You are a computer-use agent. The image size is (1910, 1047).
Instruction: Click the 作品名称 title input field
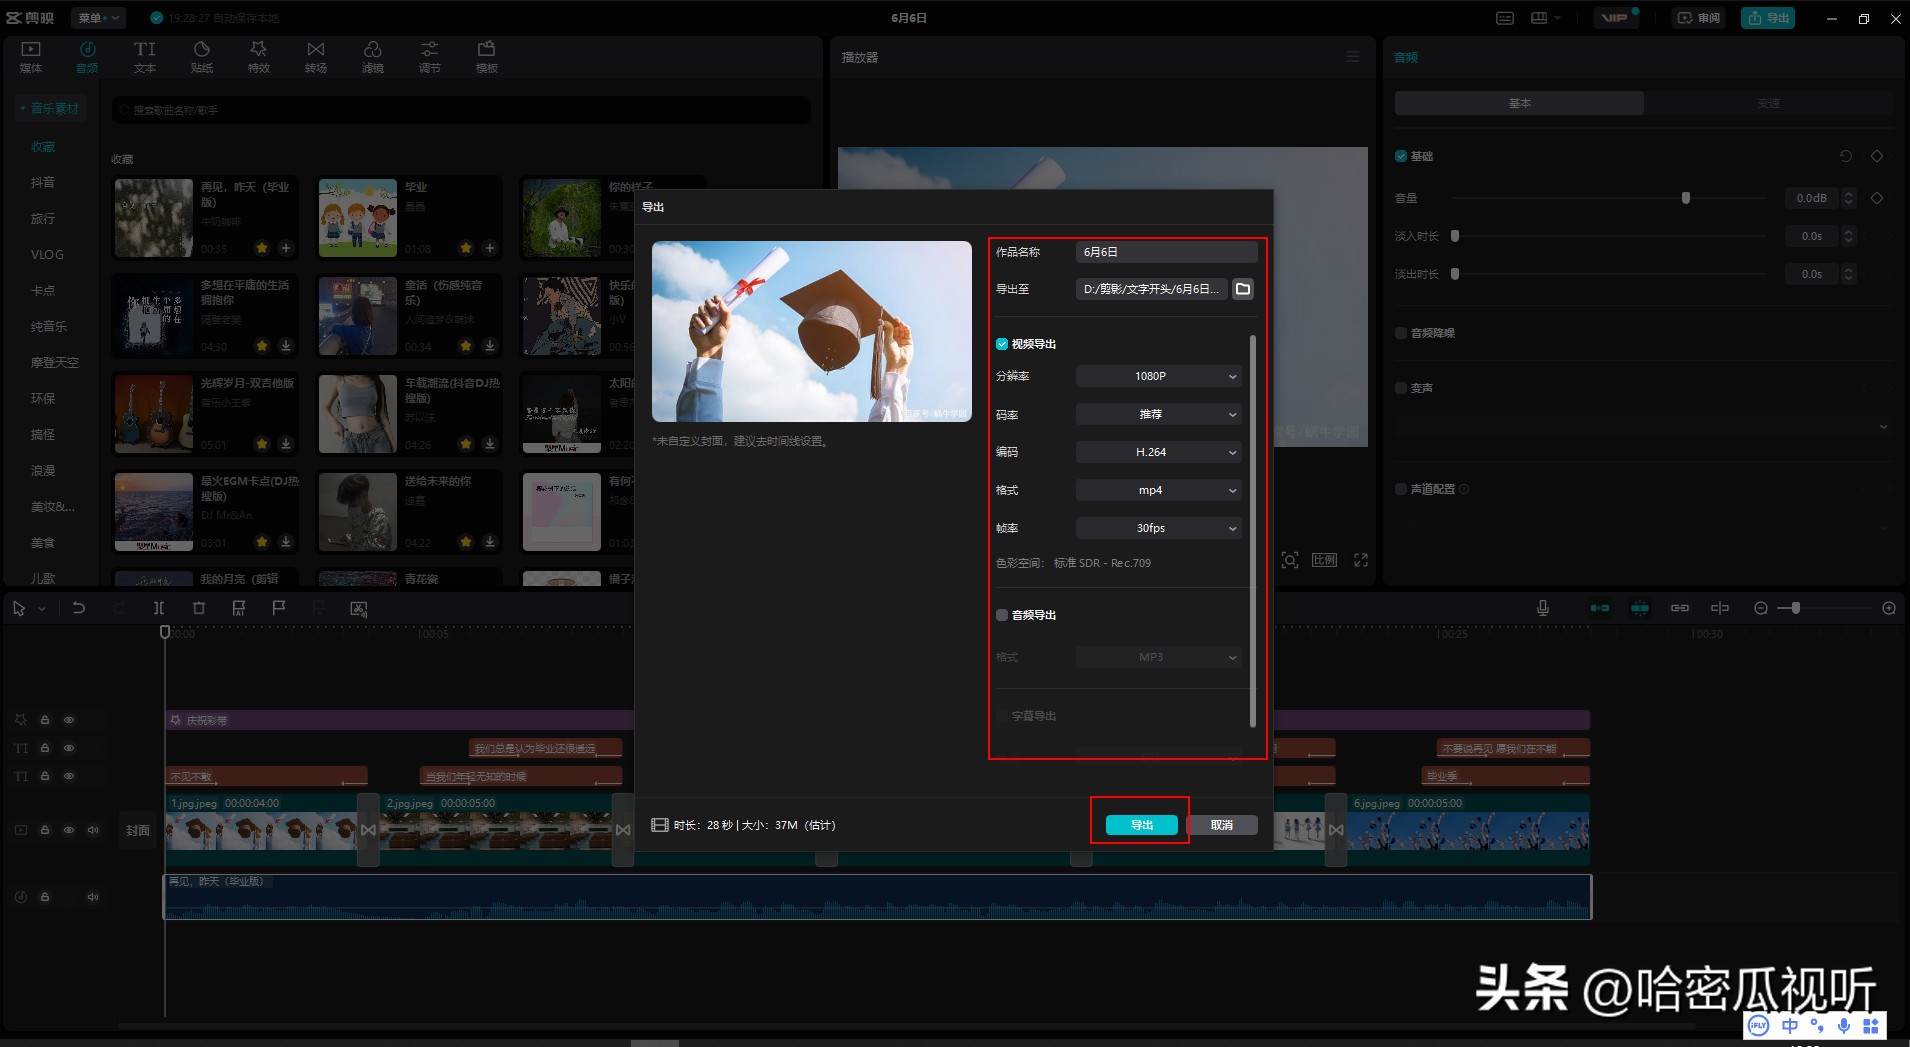1166,252
